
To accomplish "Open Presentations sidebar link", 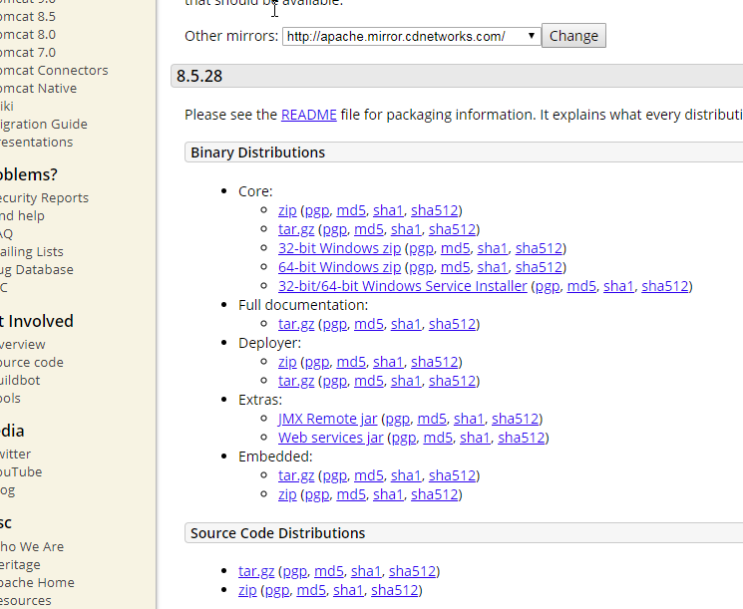I will coord(36,142).
